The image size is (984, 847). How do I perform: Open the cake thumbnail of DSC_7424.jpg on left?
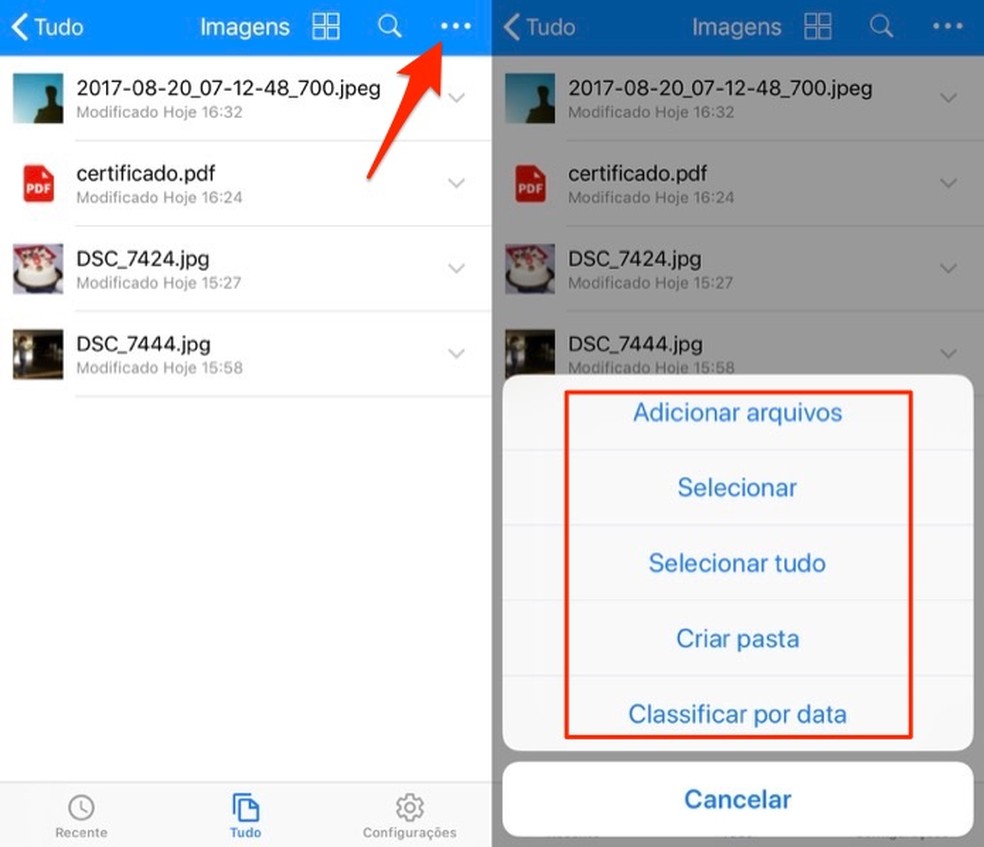tap(38, 269)
